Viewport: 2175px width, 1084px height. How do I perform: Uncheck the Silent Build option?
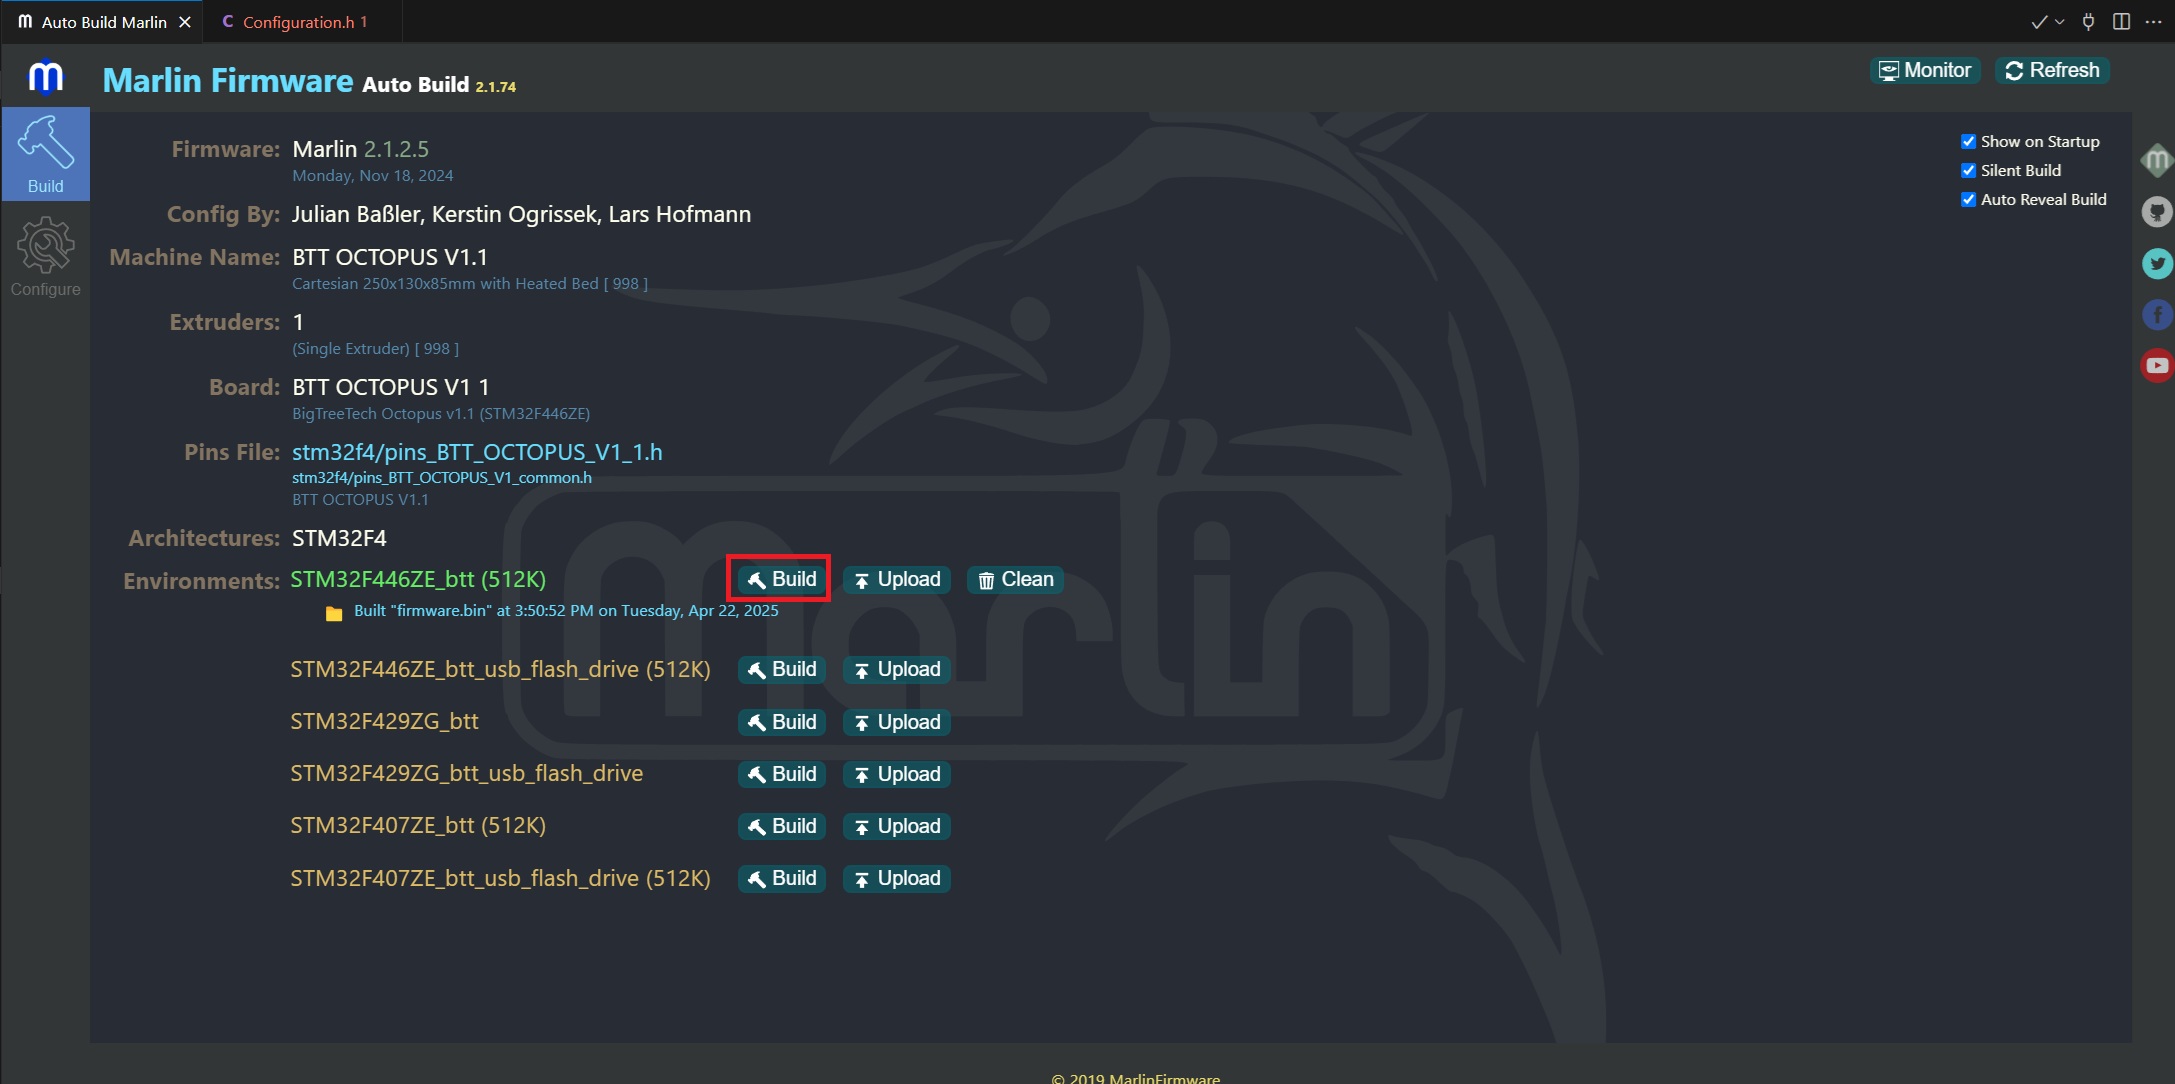tap(1968, 171)
